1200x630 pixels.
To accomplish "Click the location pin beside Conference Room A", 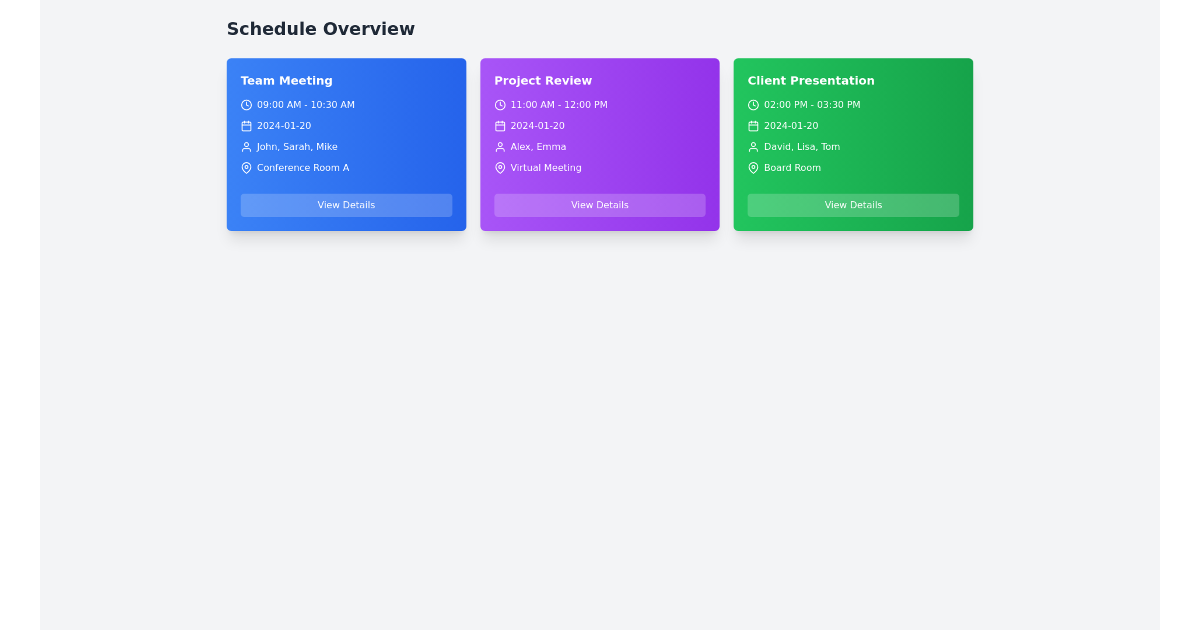I will (x=246, y=167).
